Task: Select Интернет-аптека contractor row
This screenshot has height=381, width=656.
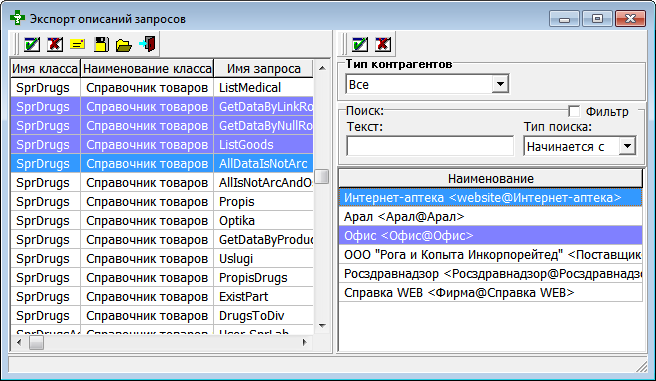Action: (x=490, y=197)
